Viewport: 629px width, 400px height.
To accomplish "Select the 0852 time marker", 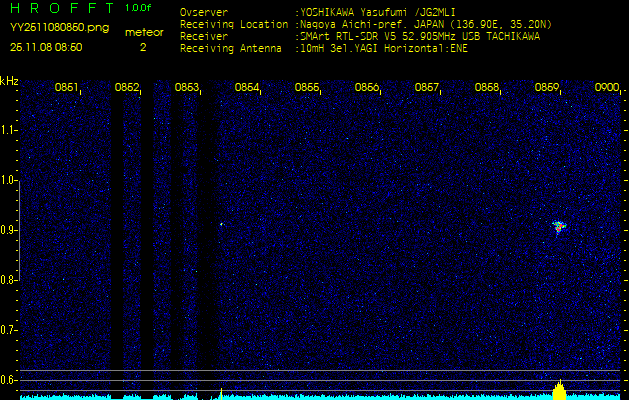I will pos(127,88).
